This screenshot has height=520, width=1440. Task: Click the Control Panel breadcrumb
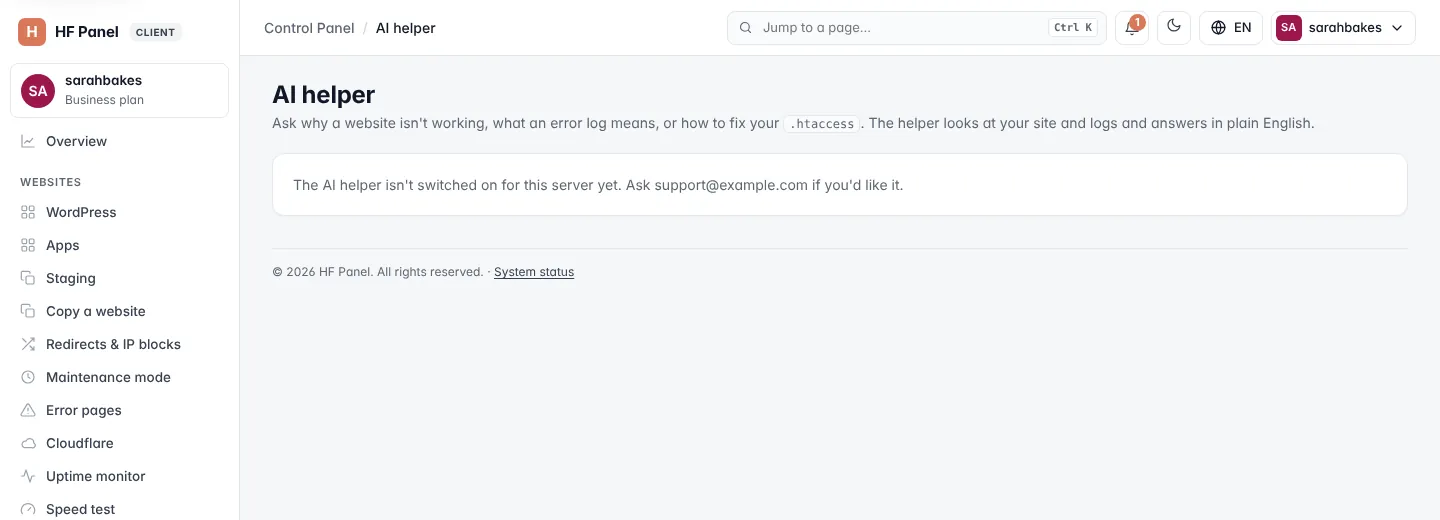pos(309,28)
